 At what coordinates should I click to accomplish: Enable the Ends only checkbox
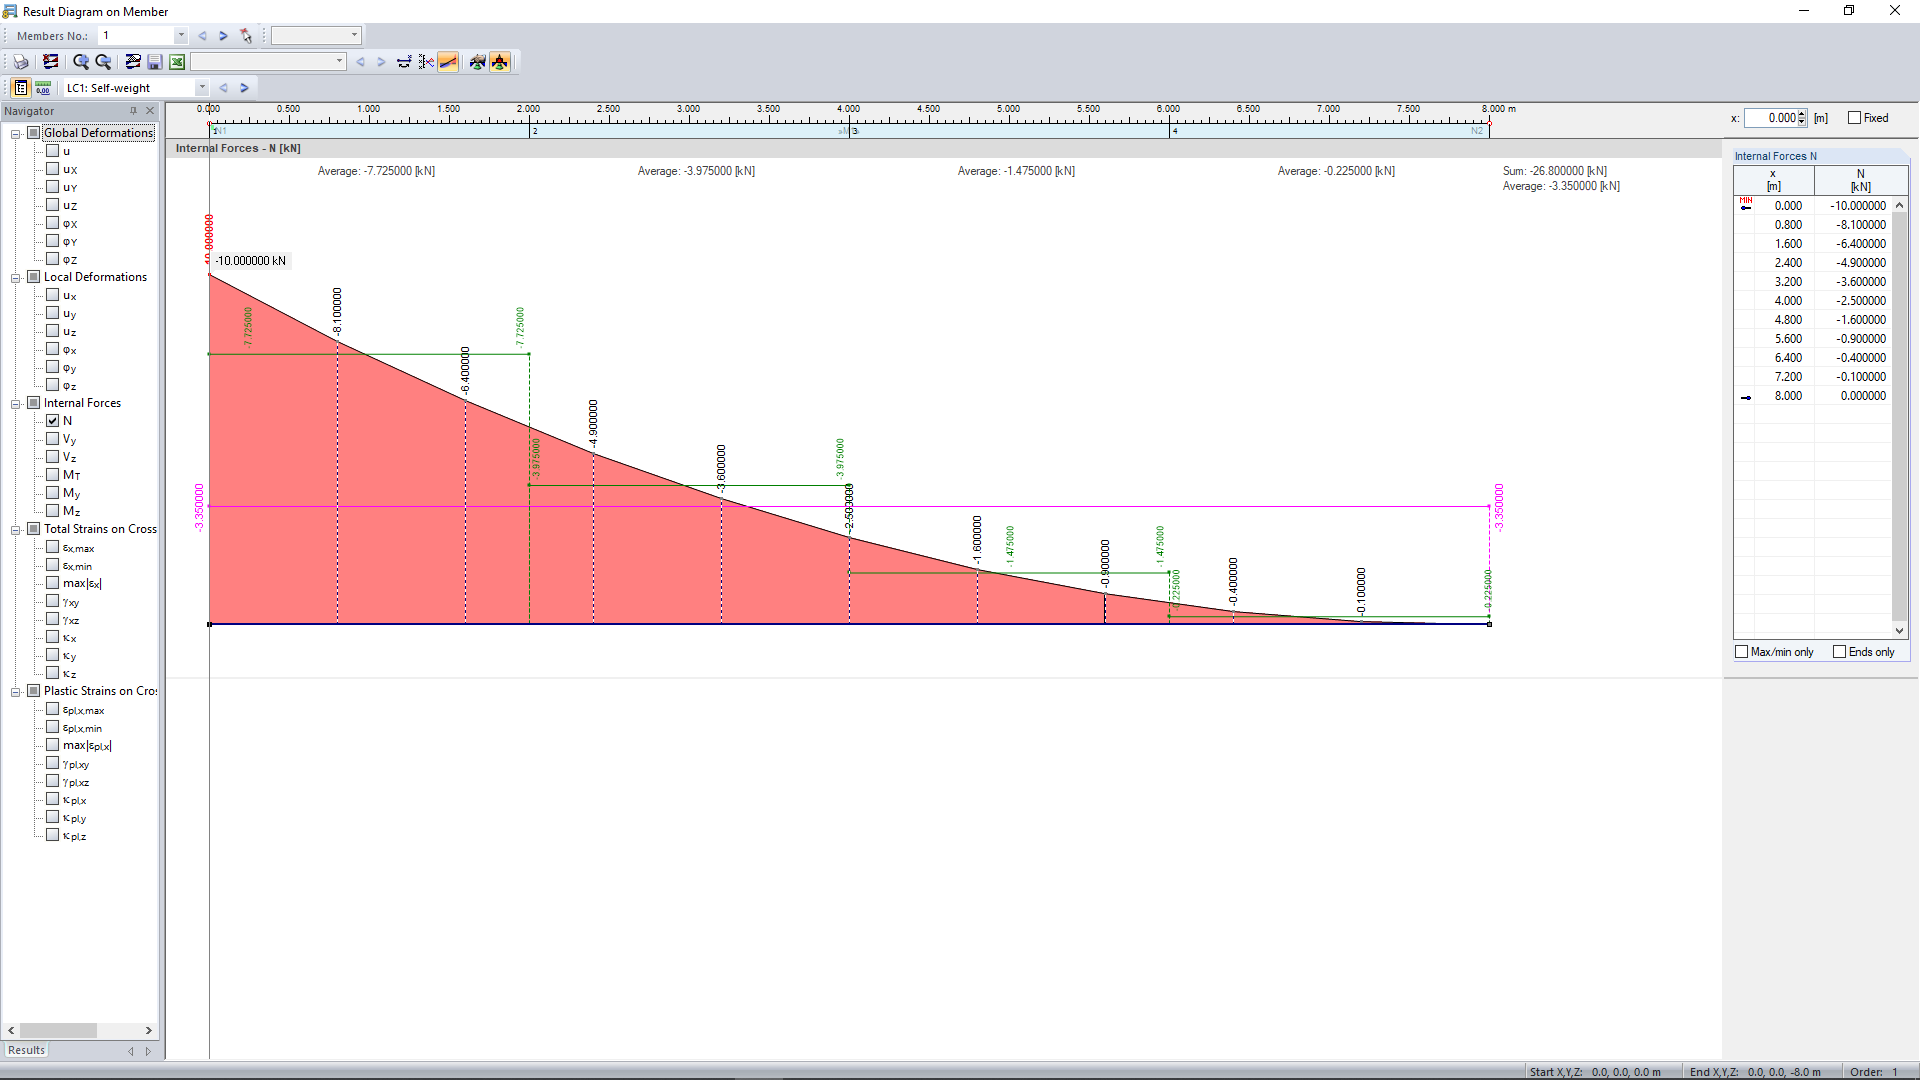click(1839, 652)
